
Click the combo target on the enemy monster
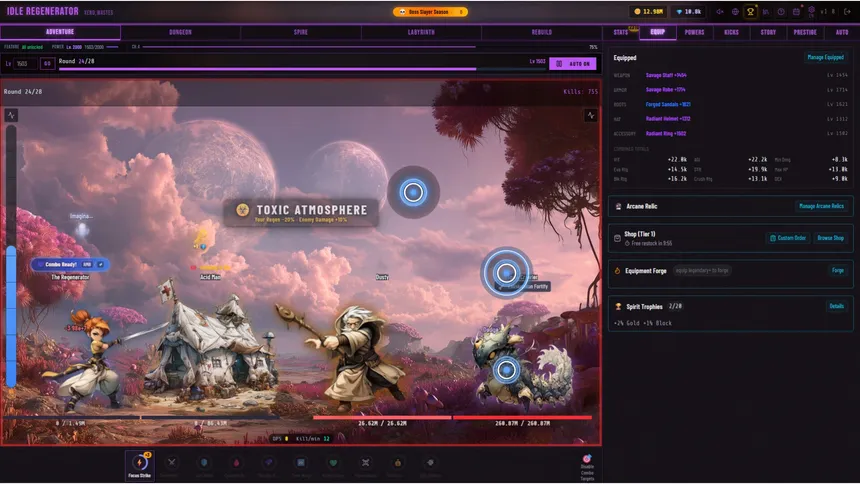pos(506,370)
